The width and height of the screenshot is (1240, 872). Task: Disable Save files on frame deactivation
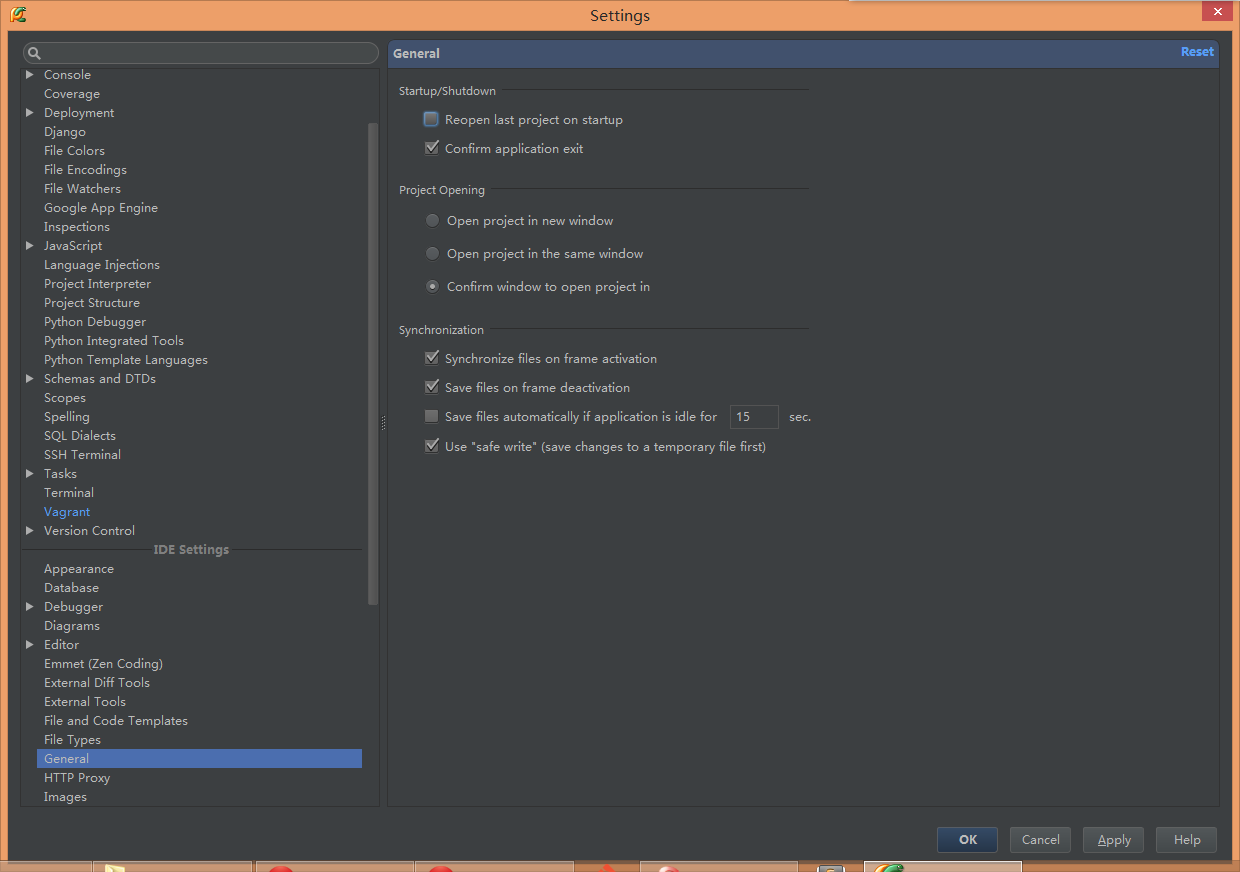431,388
